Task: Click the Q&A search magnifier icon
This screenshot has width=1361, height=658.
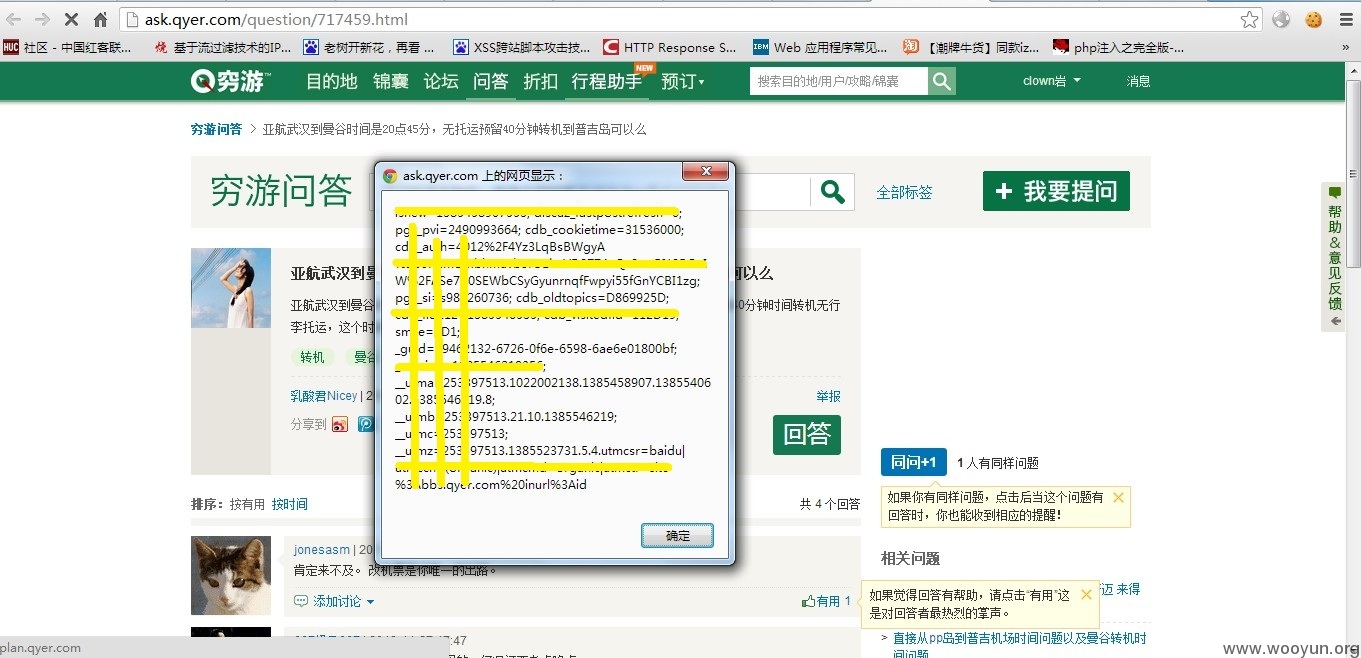Action: [x=832, y=191]
